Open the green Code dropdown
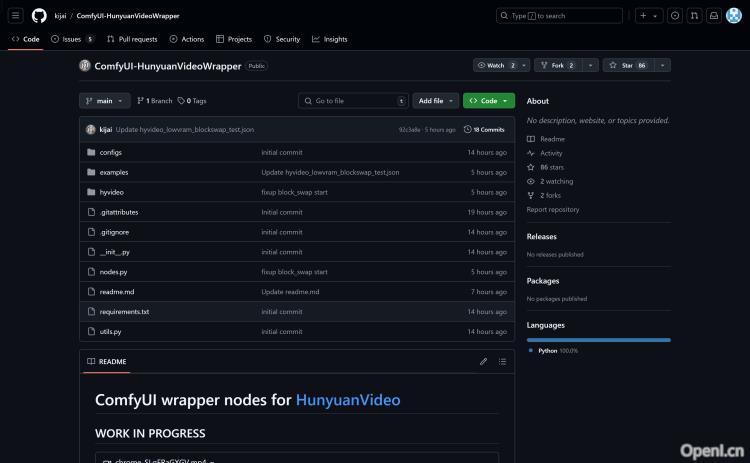Screen dimensions: 750x463 point(488,101)
